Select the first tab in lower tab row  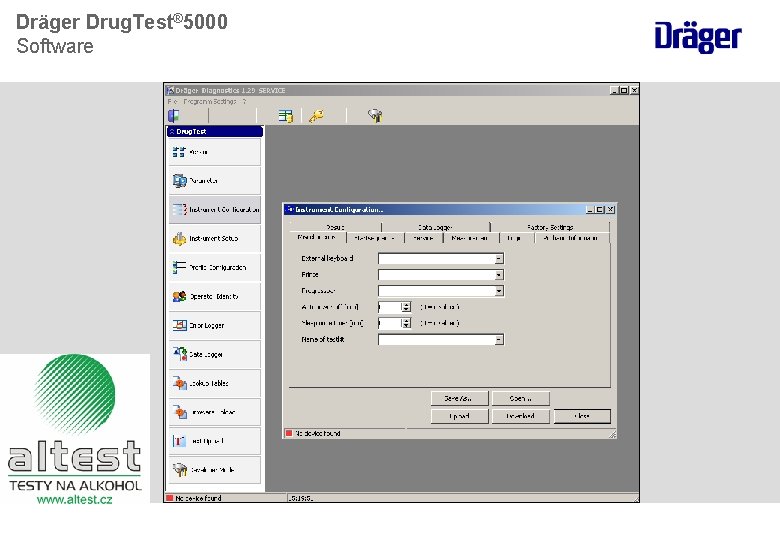click(x=317, y=237)
